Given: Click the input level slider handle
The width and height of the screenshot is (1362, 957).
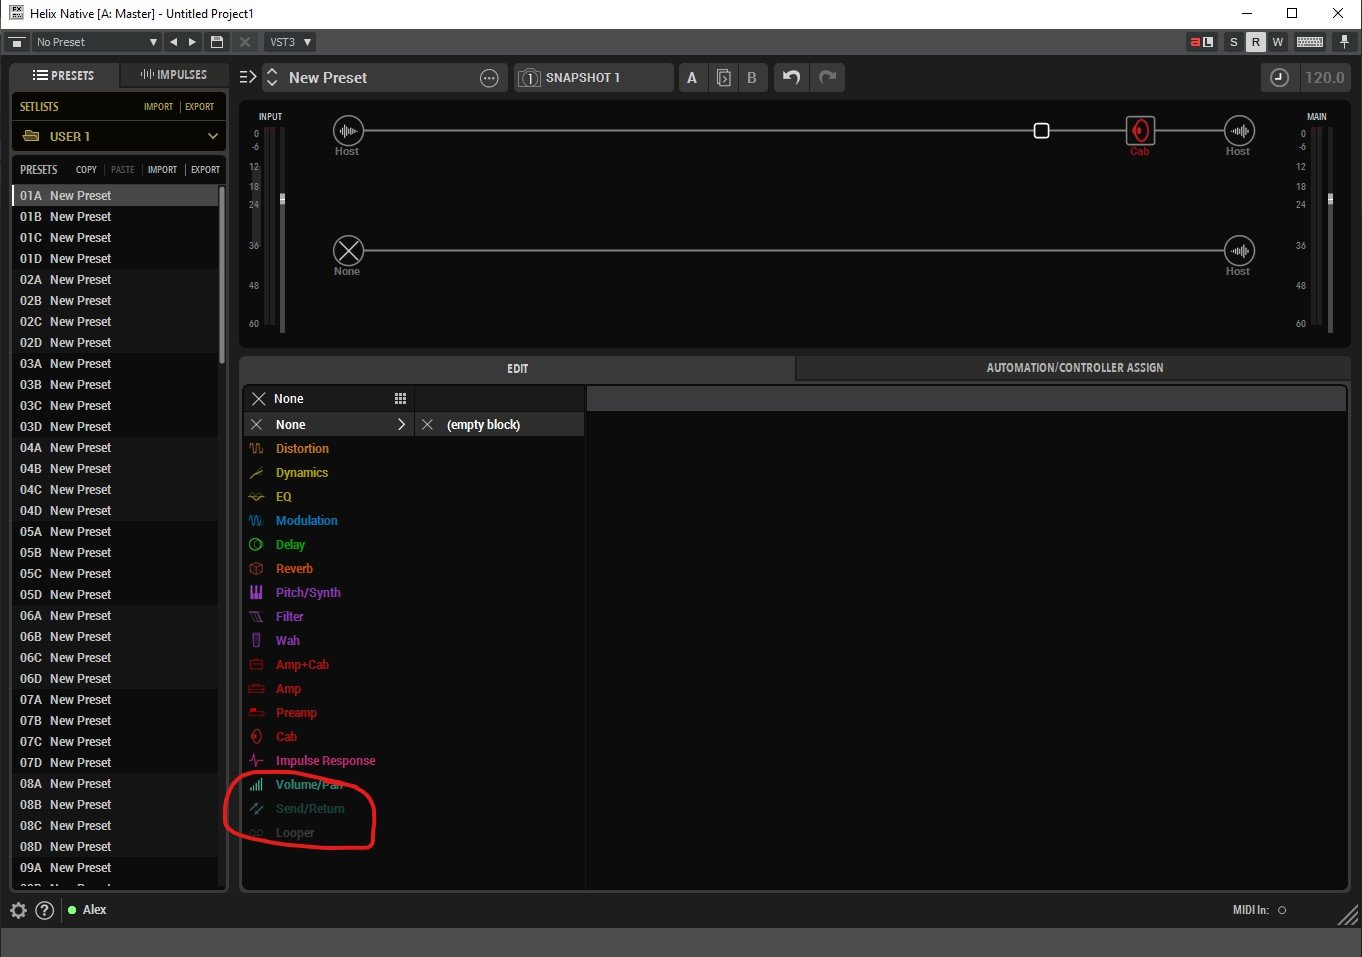Looking at the screenshot, I should point(282,199).
